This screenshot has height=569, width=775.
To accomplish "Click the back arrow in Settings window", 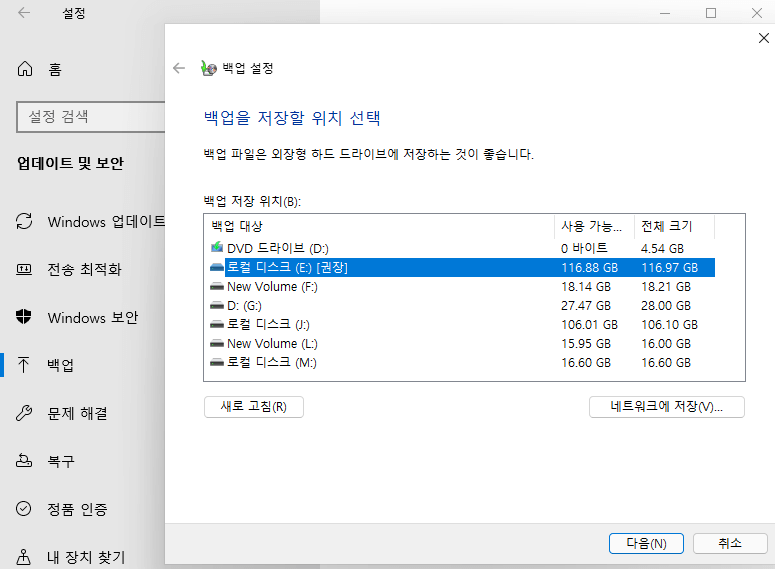I will [24, 13].
